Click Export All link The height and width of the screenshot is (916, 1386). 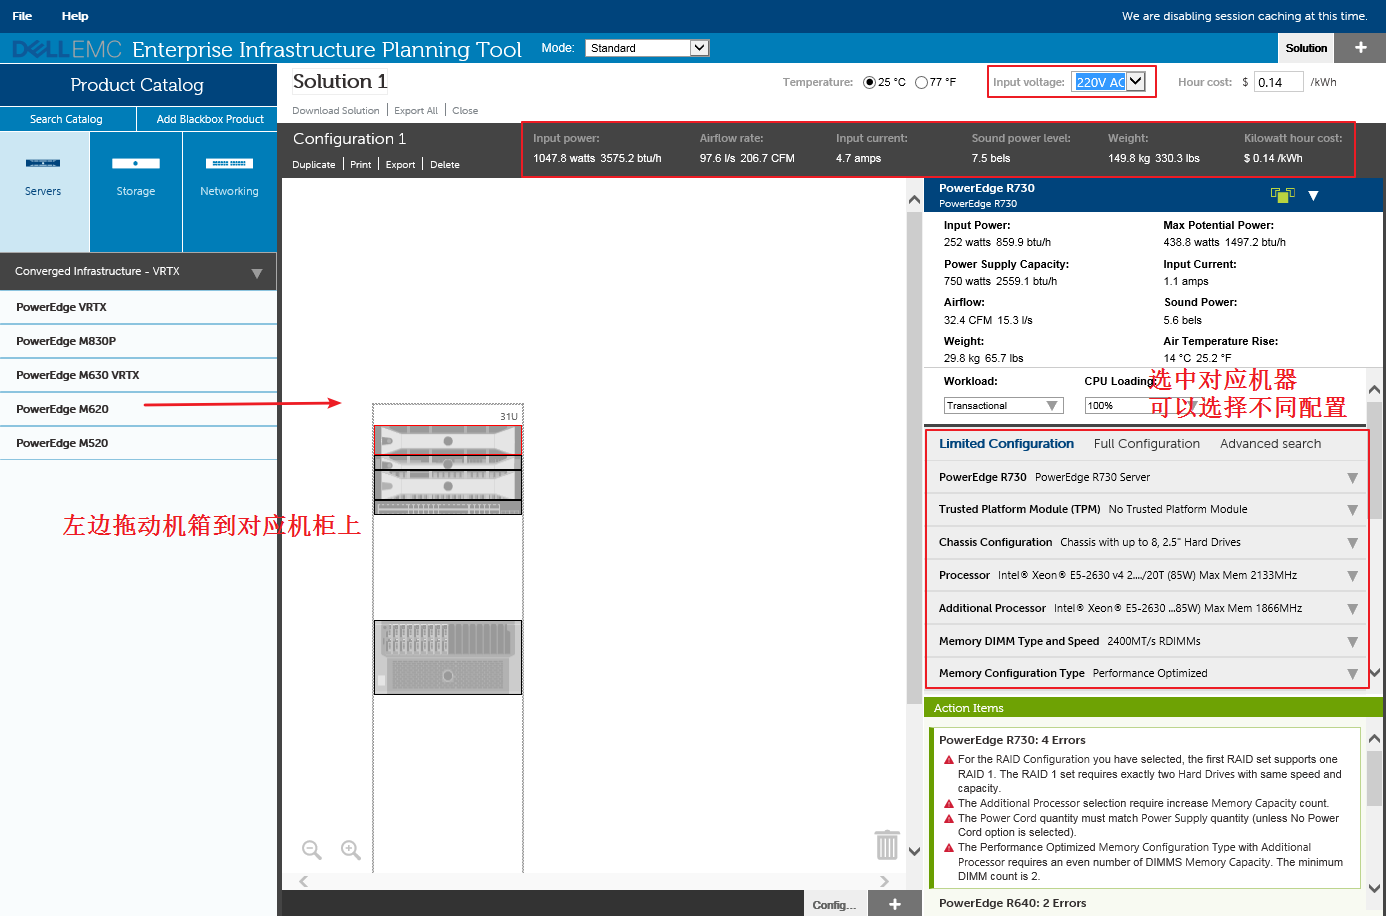click(x=416, y=111)
